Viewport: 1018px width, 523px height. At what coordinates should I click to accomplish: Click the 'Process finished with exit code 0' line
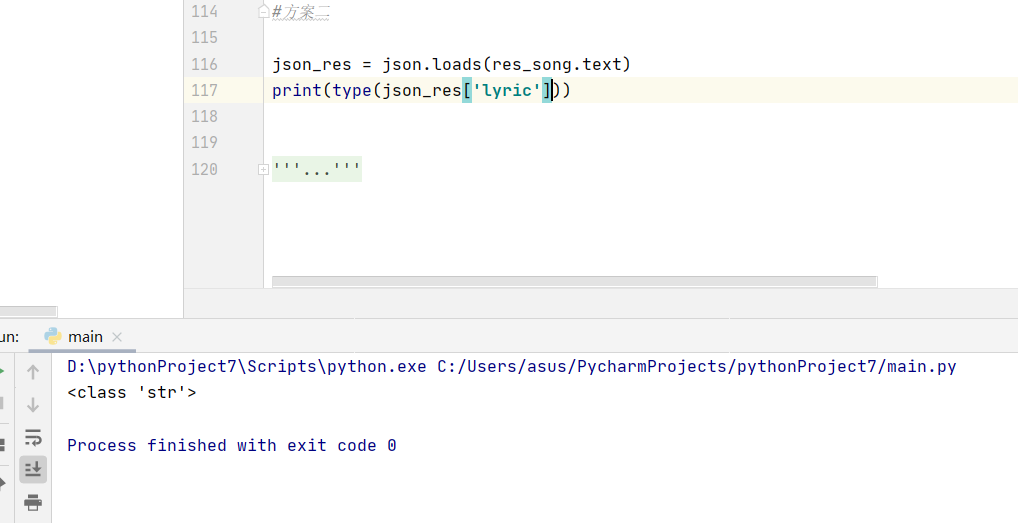(232, 445)
